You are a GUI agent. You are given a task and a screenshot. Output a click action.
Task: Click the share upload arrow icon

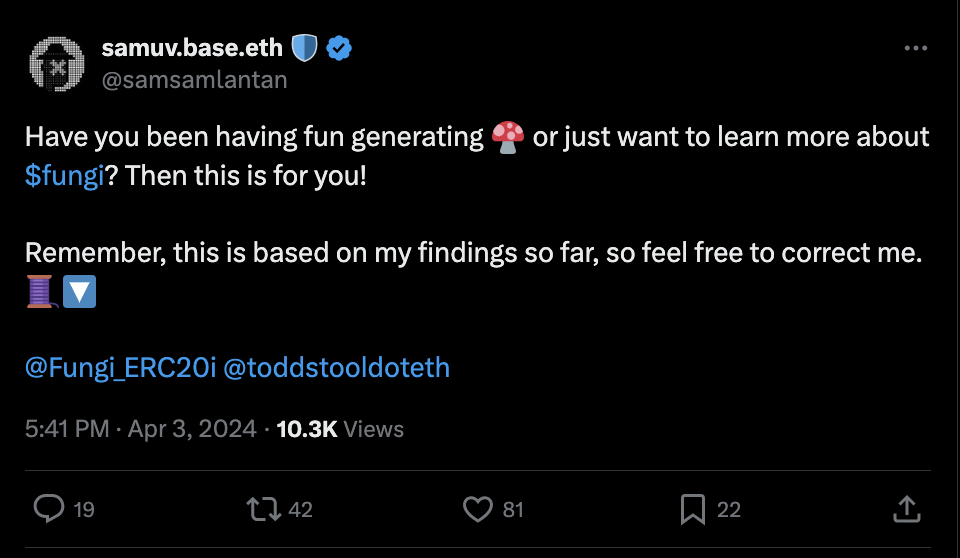pyautogui.click(x=906, y=509)
